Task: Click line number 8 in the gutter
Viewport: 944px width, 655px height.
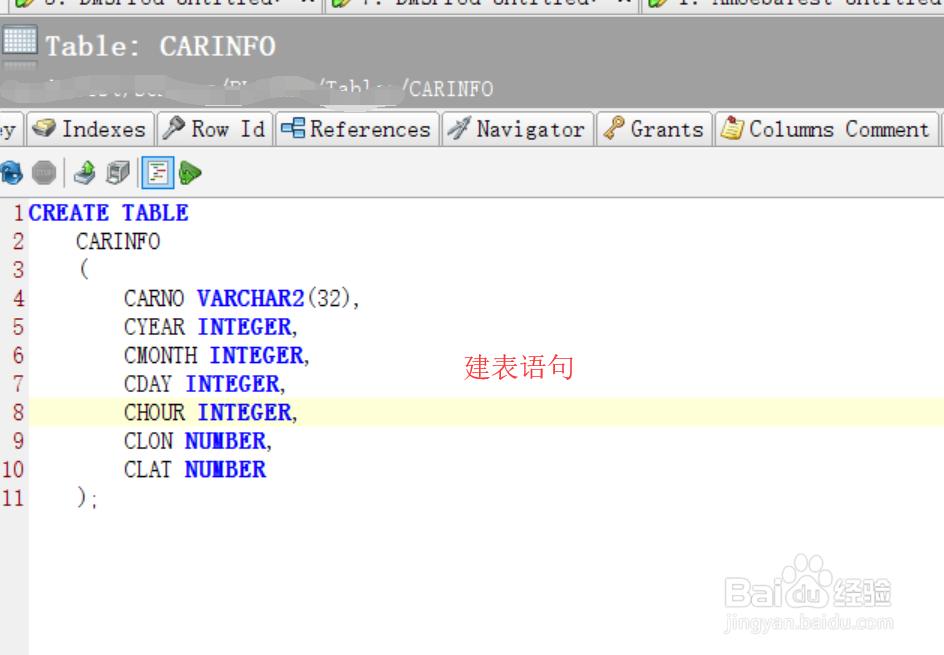Action: tap(19, 412)
